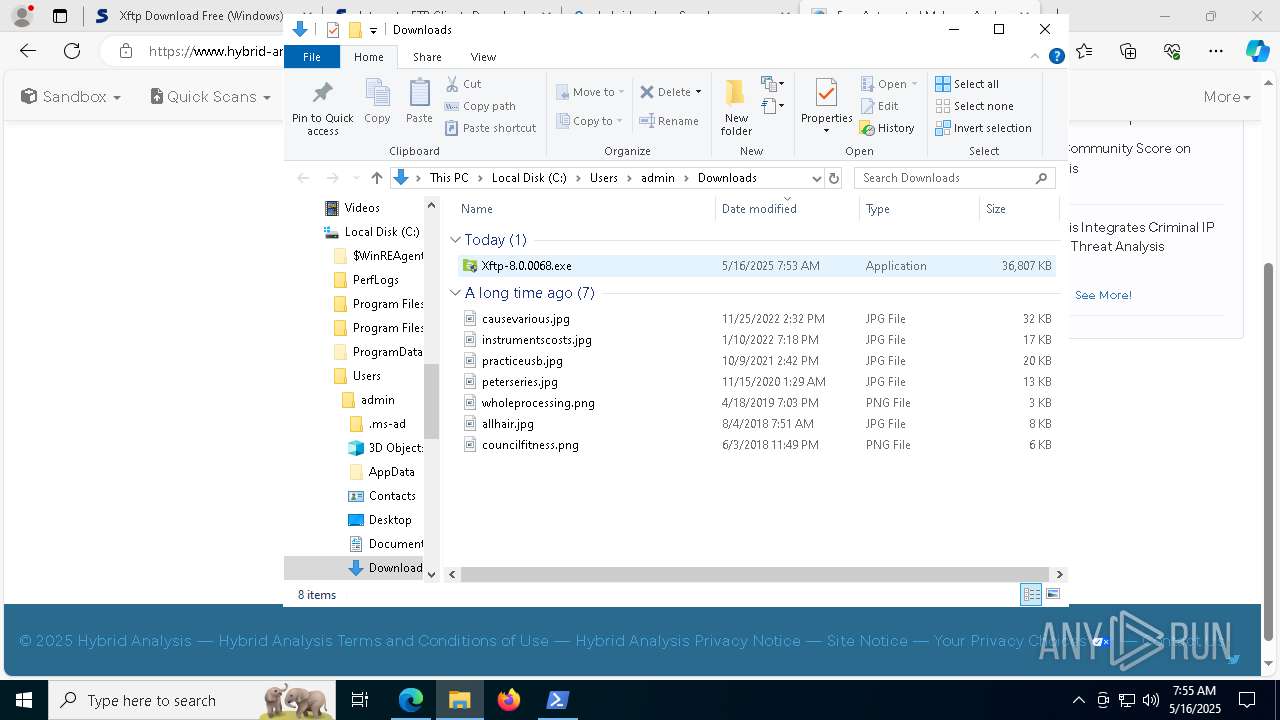Switch to Details view layout icon
This screenshot has width=1280, height=720.
1031,595
